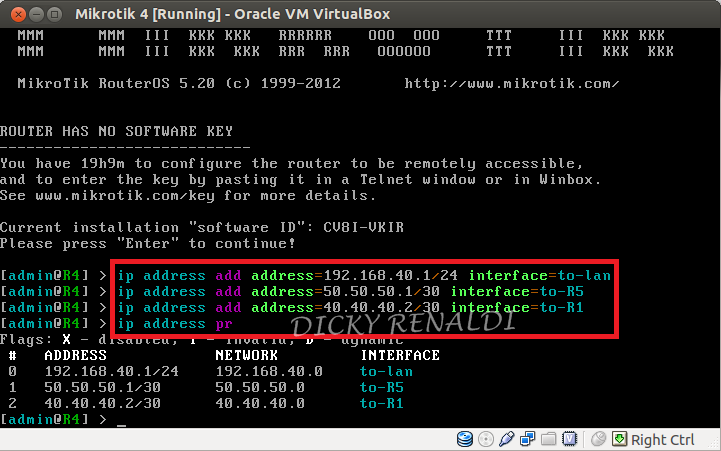Screen dimensions: 721x451
Task: Click the command adding 192.168.40.1/24 to to-lan
Action: point(364,276)
